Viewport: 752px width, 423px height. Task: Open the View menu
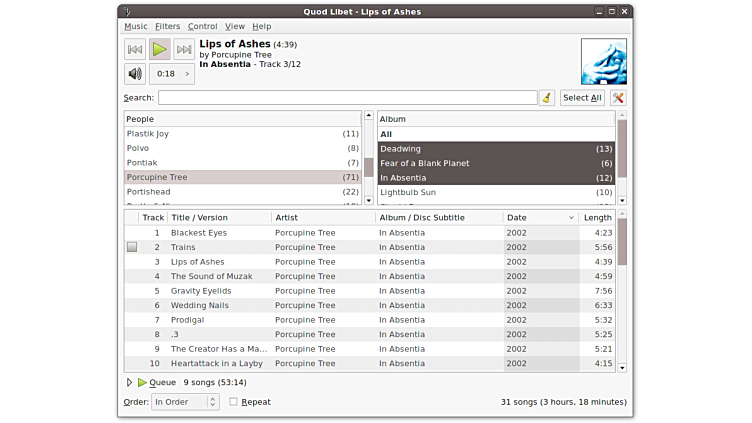tap(235, 26)
